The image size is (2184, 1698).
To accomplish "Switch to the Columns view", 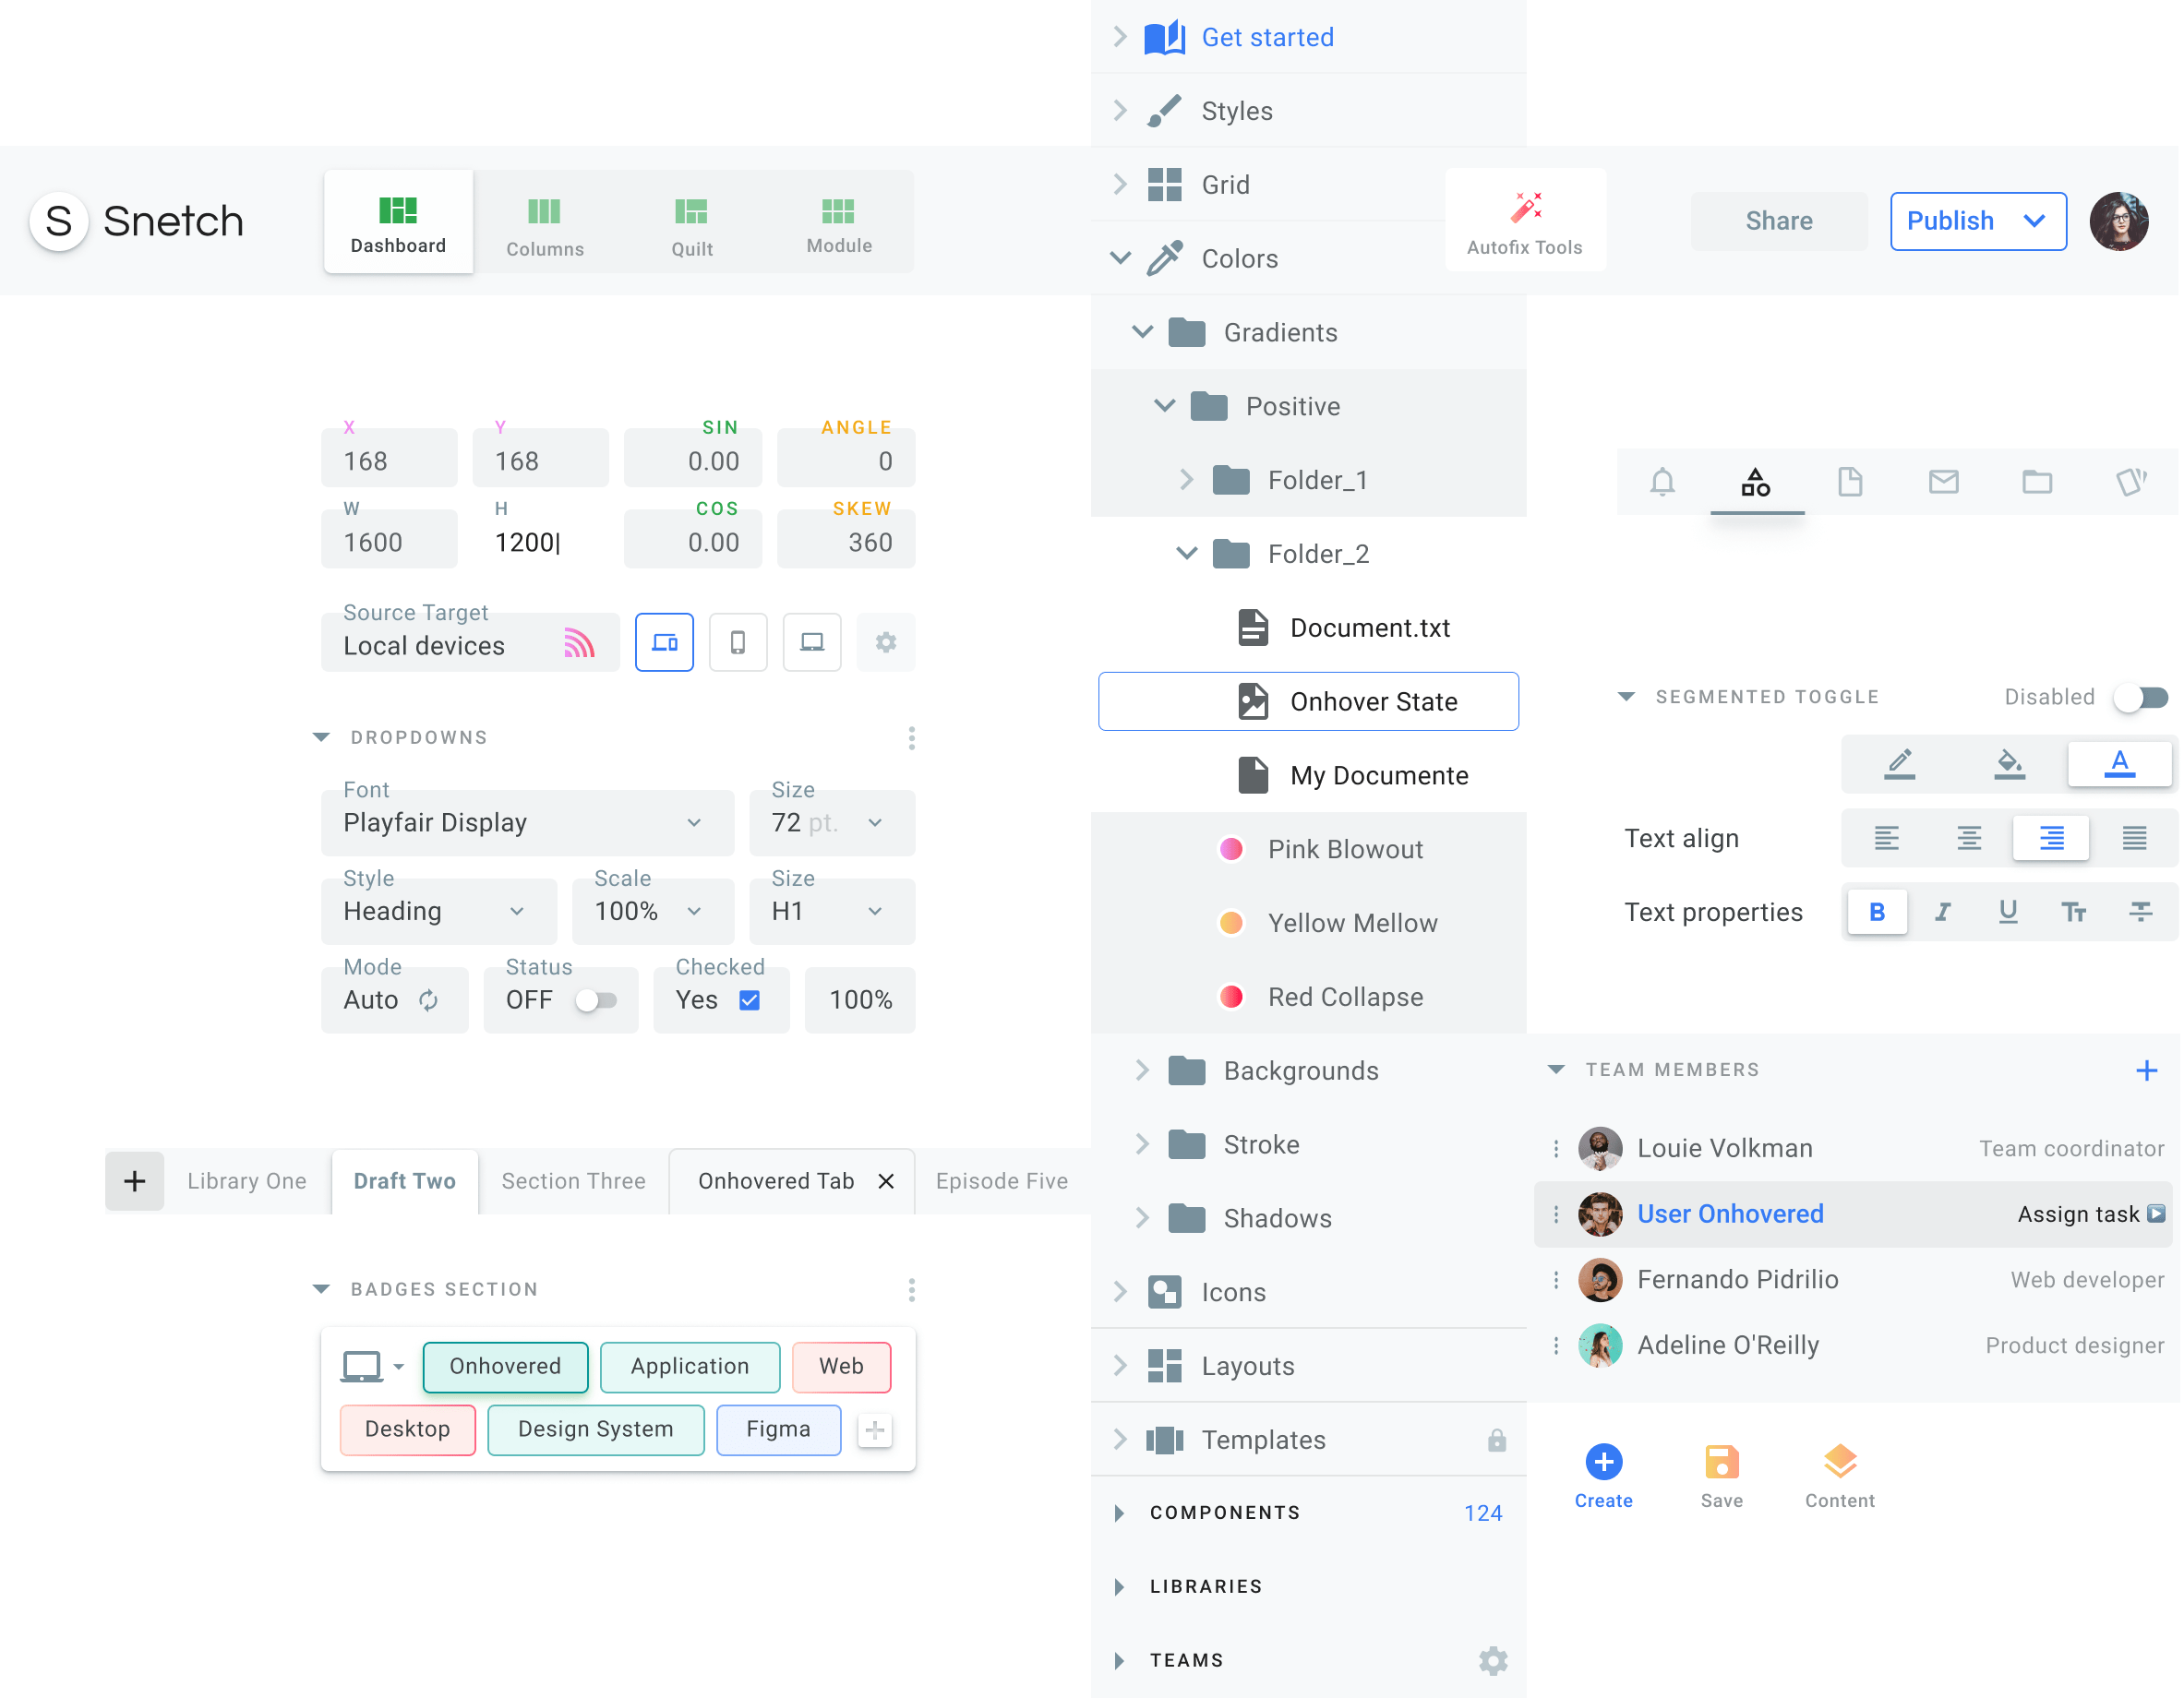I will click(x=544, y=222).
